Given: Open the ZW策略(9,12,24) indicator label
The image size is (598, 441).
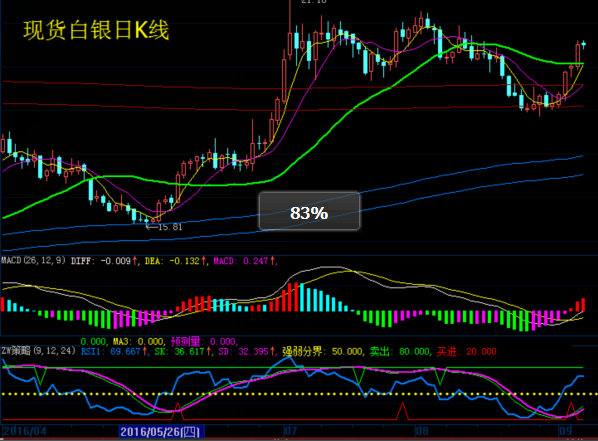Looking at the screenshot, I should (39, 351).
